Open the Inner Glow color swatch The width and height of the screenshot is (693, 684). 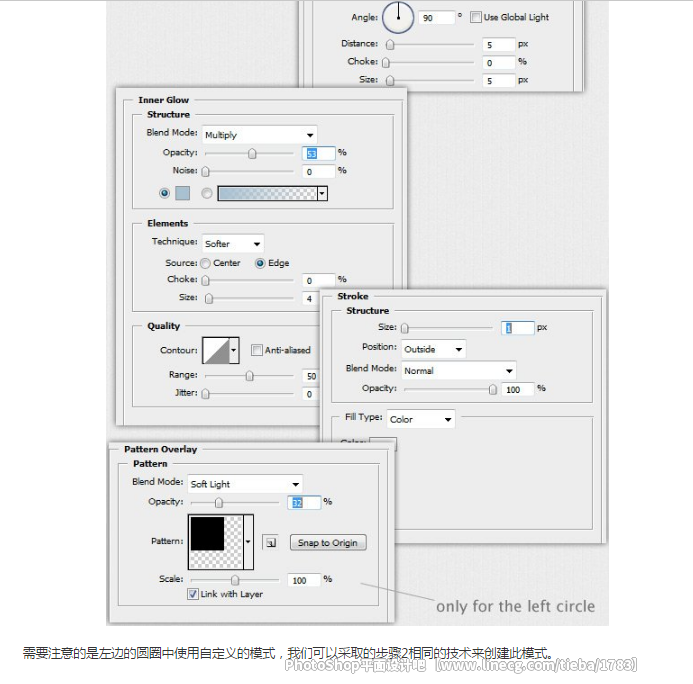183,193
